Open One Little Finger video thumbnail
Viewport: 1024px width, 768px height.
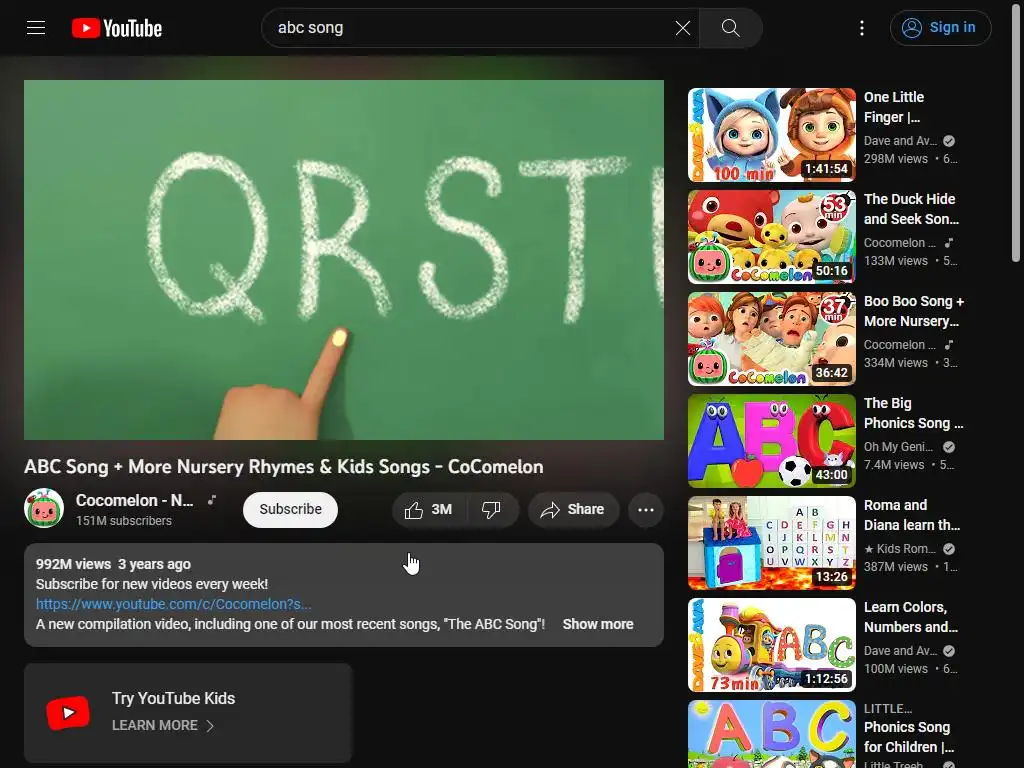771,135
